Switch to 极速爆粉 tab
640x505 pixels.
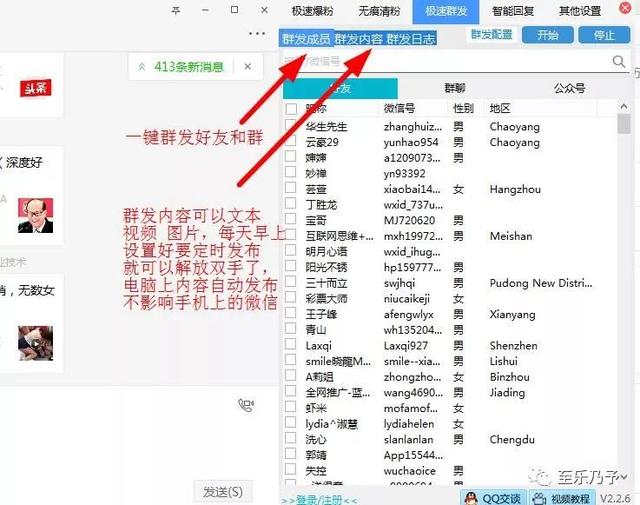click(x=312, y=11)
